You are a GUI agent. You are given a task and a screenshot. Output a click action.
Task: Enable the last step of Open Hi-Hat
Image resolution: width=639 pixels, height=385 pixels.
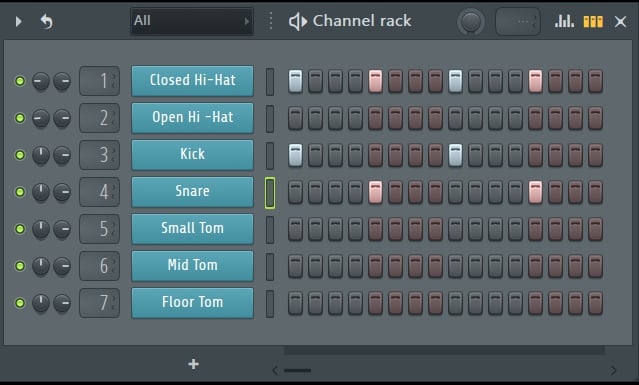[x=595, y=118]
